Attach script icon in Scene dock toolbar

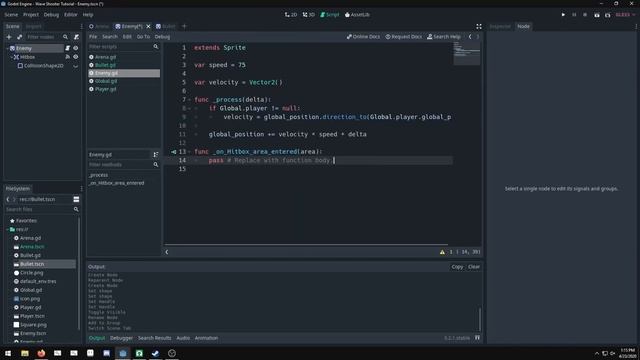pos(76,37)
